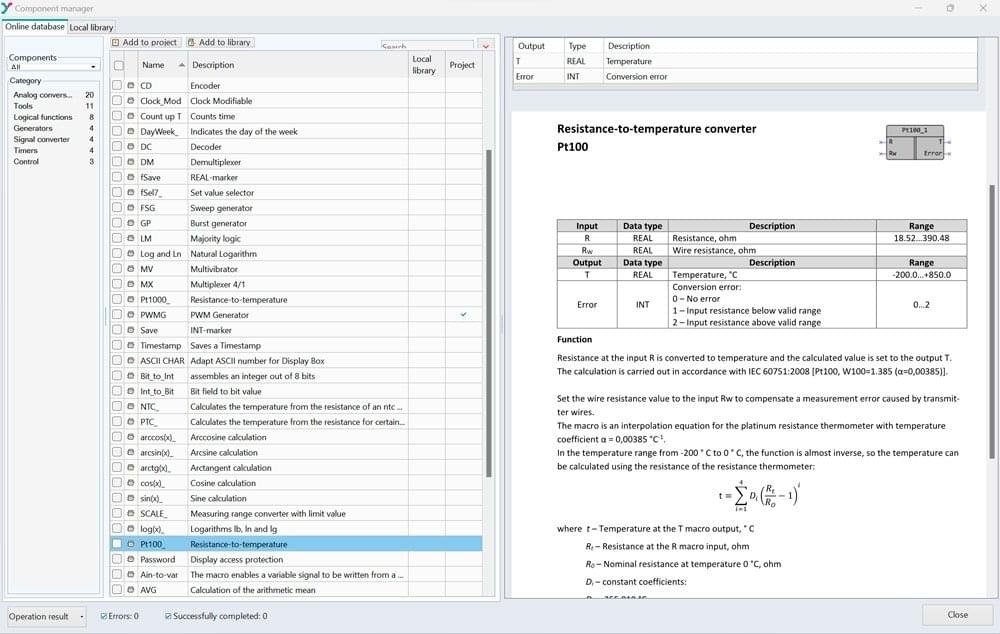Click the icon next to the SCALE_ row

pos(131,514)
